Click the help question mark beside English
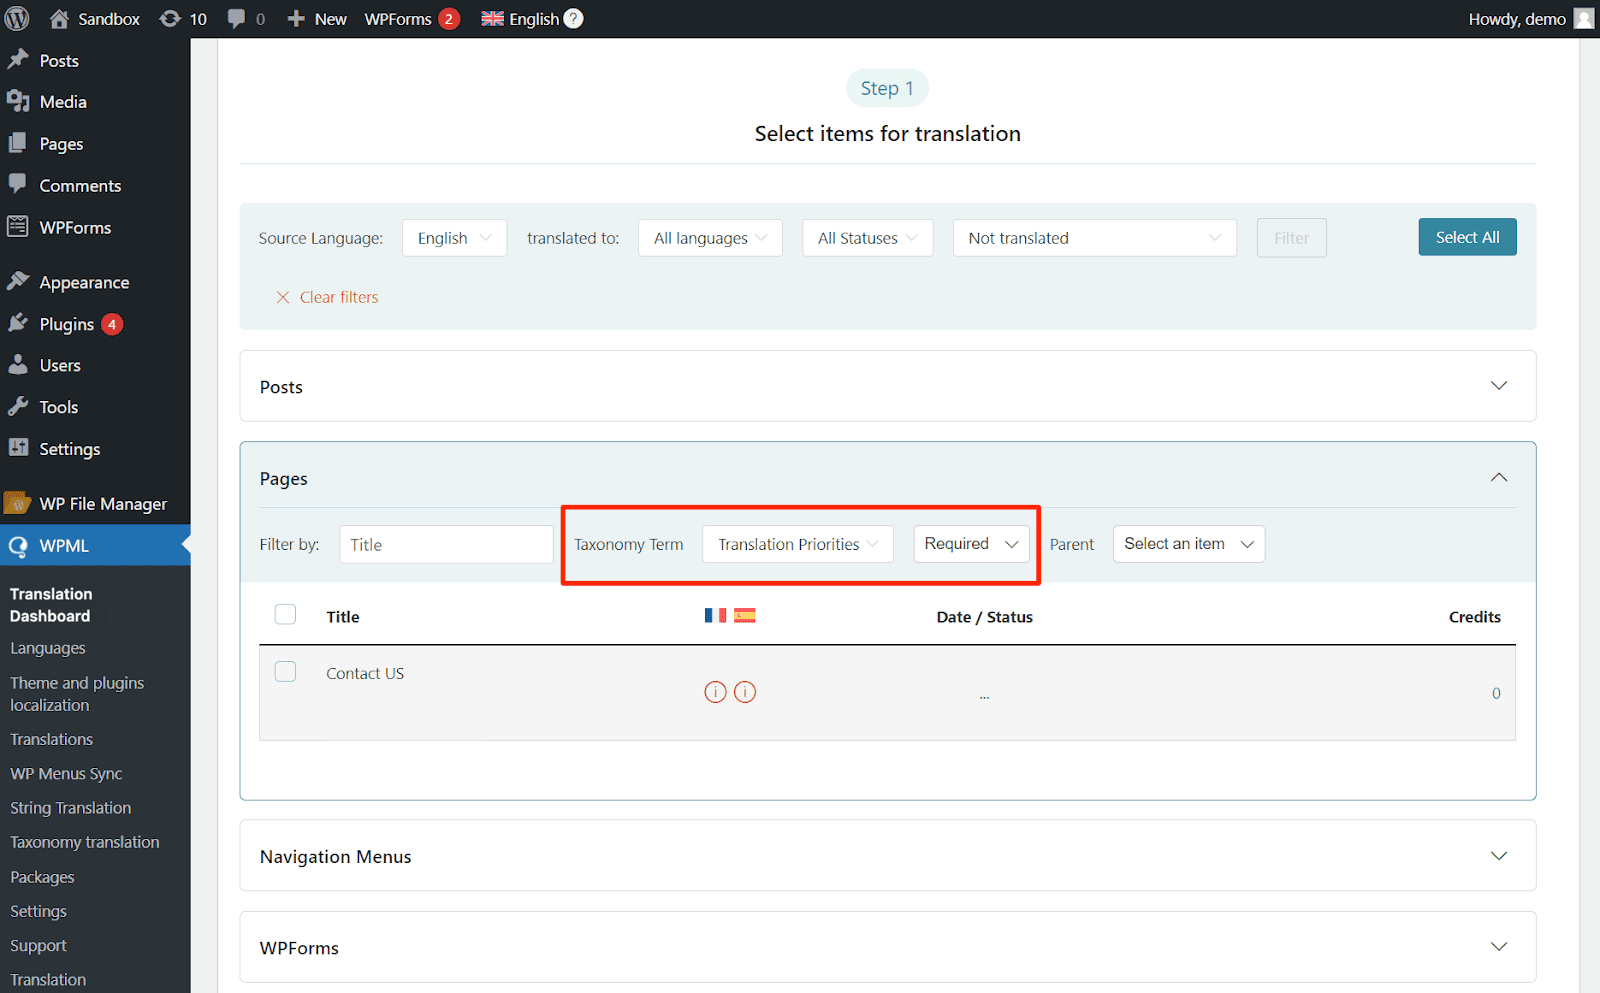 coord(573,18)
